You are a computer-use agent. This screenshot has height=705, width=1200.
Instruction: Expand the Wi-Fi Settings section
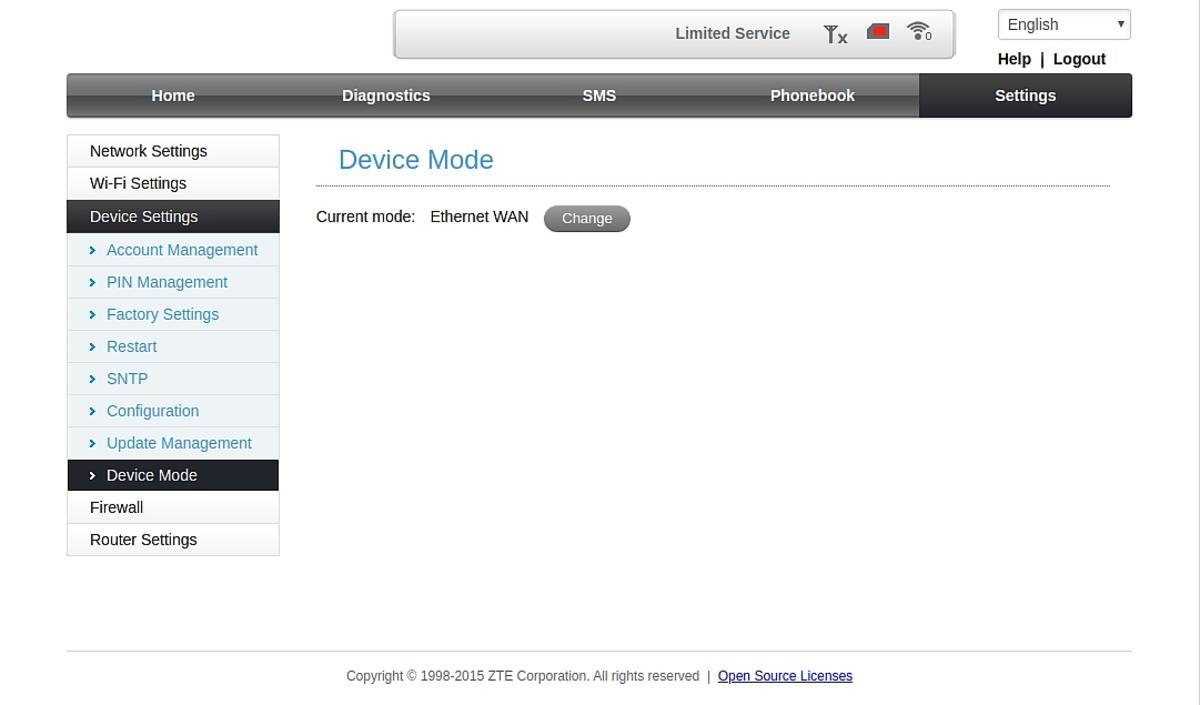click(x=138, y=183)
